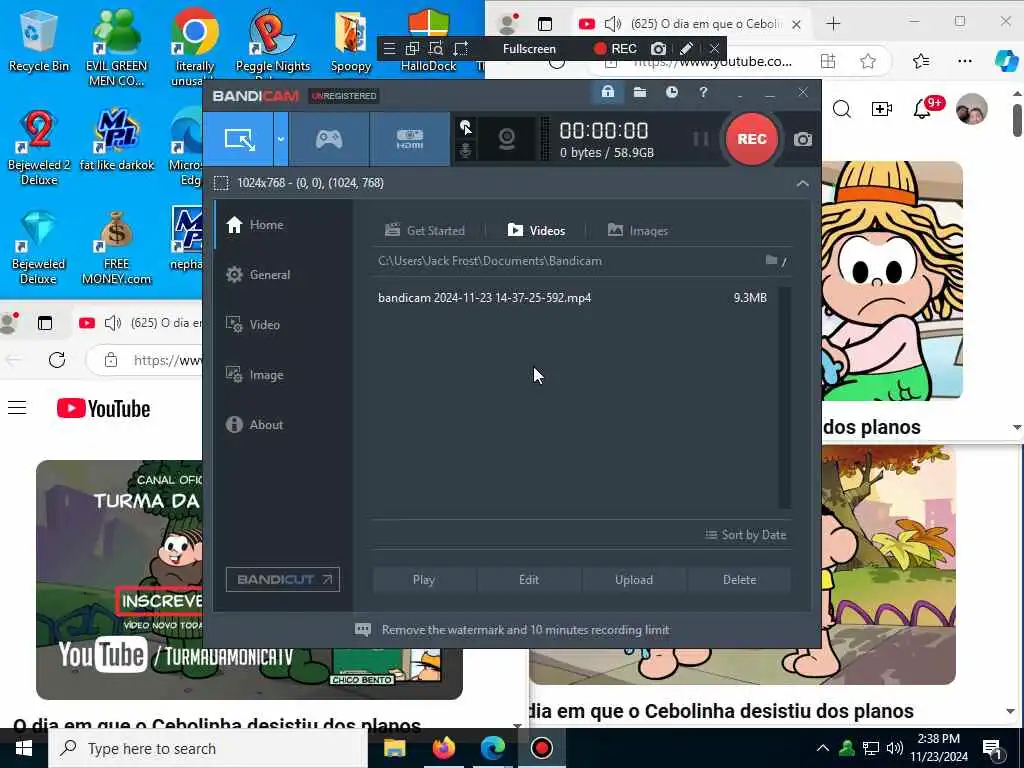Open YouTube search icon in right Edge window
Screen dimensions: 1024x768
[842, 109]
